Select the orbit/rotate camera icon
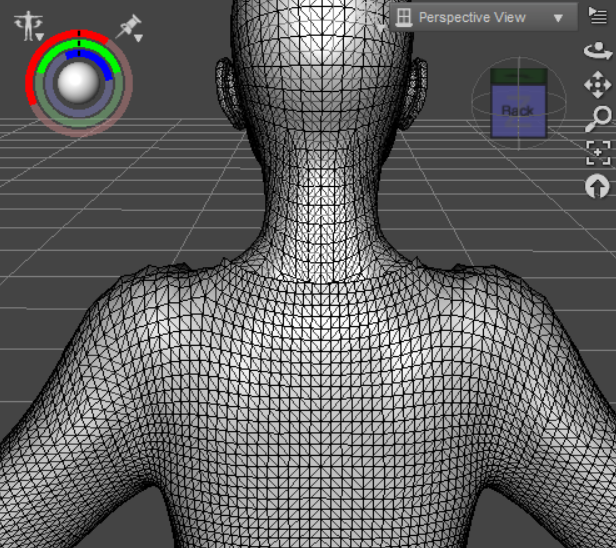 (597, 52)
